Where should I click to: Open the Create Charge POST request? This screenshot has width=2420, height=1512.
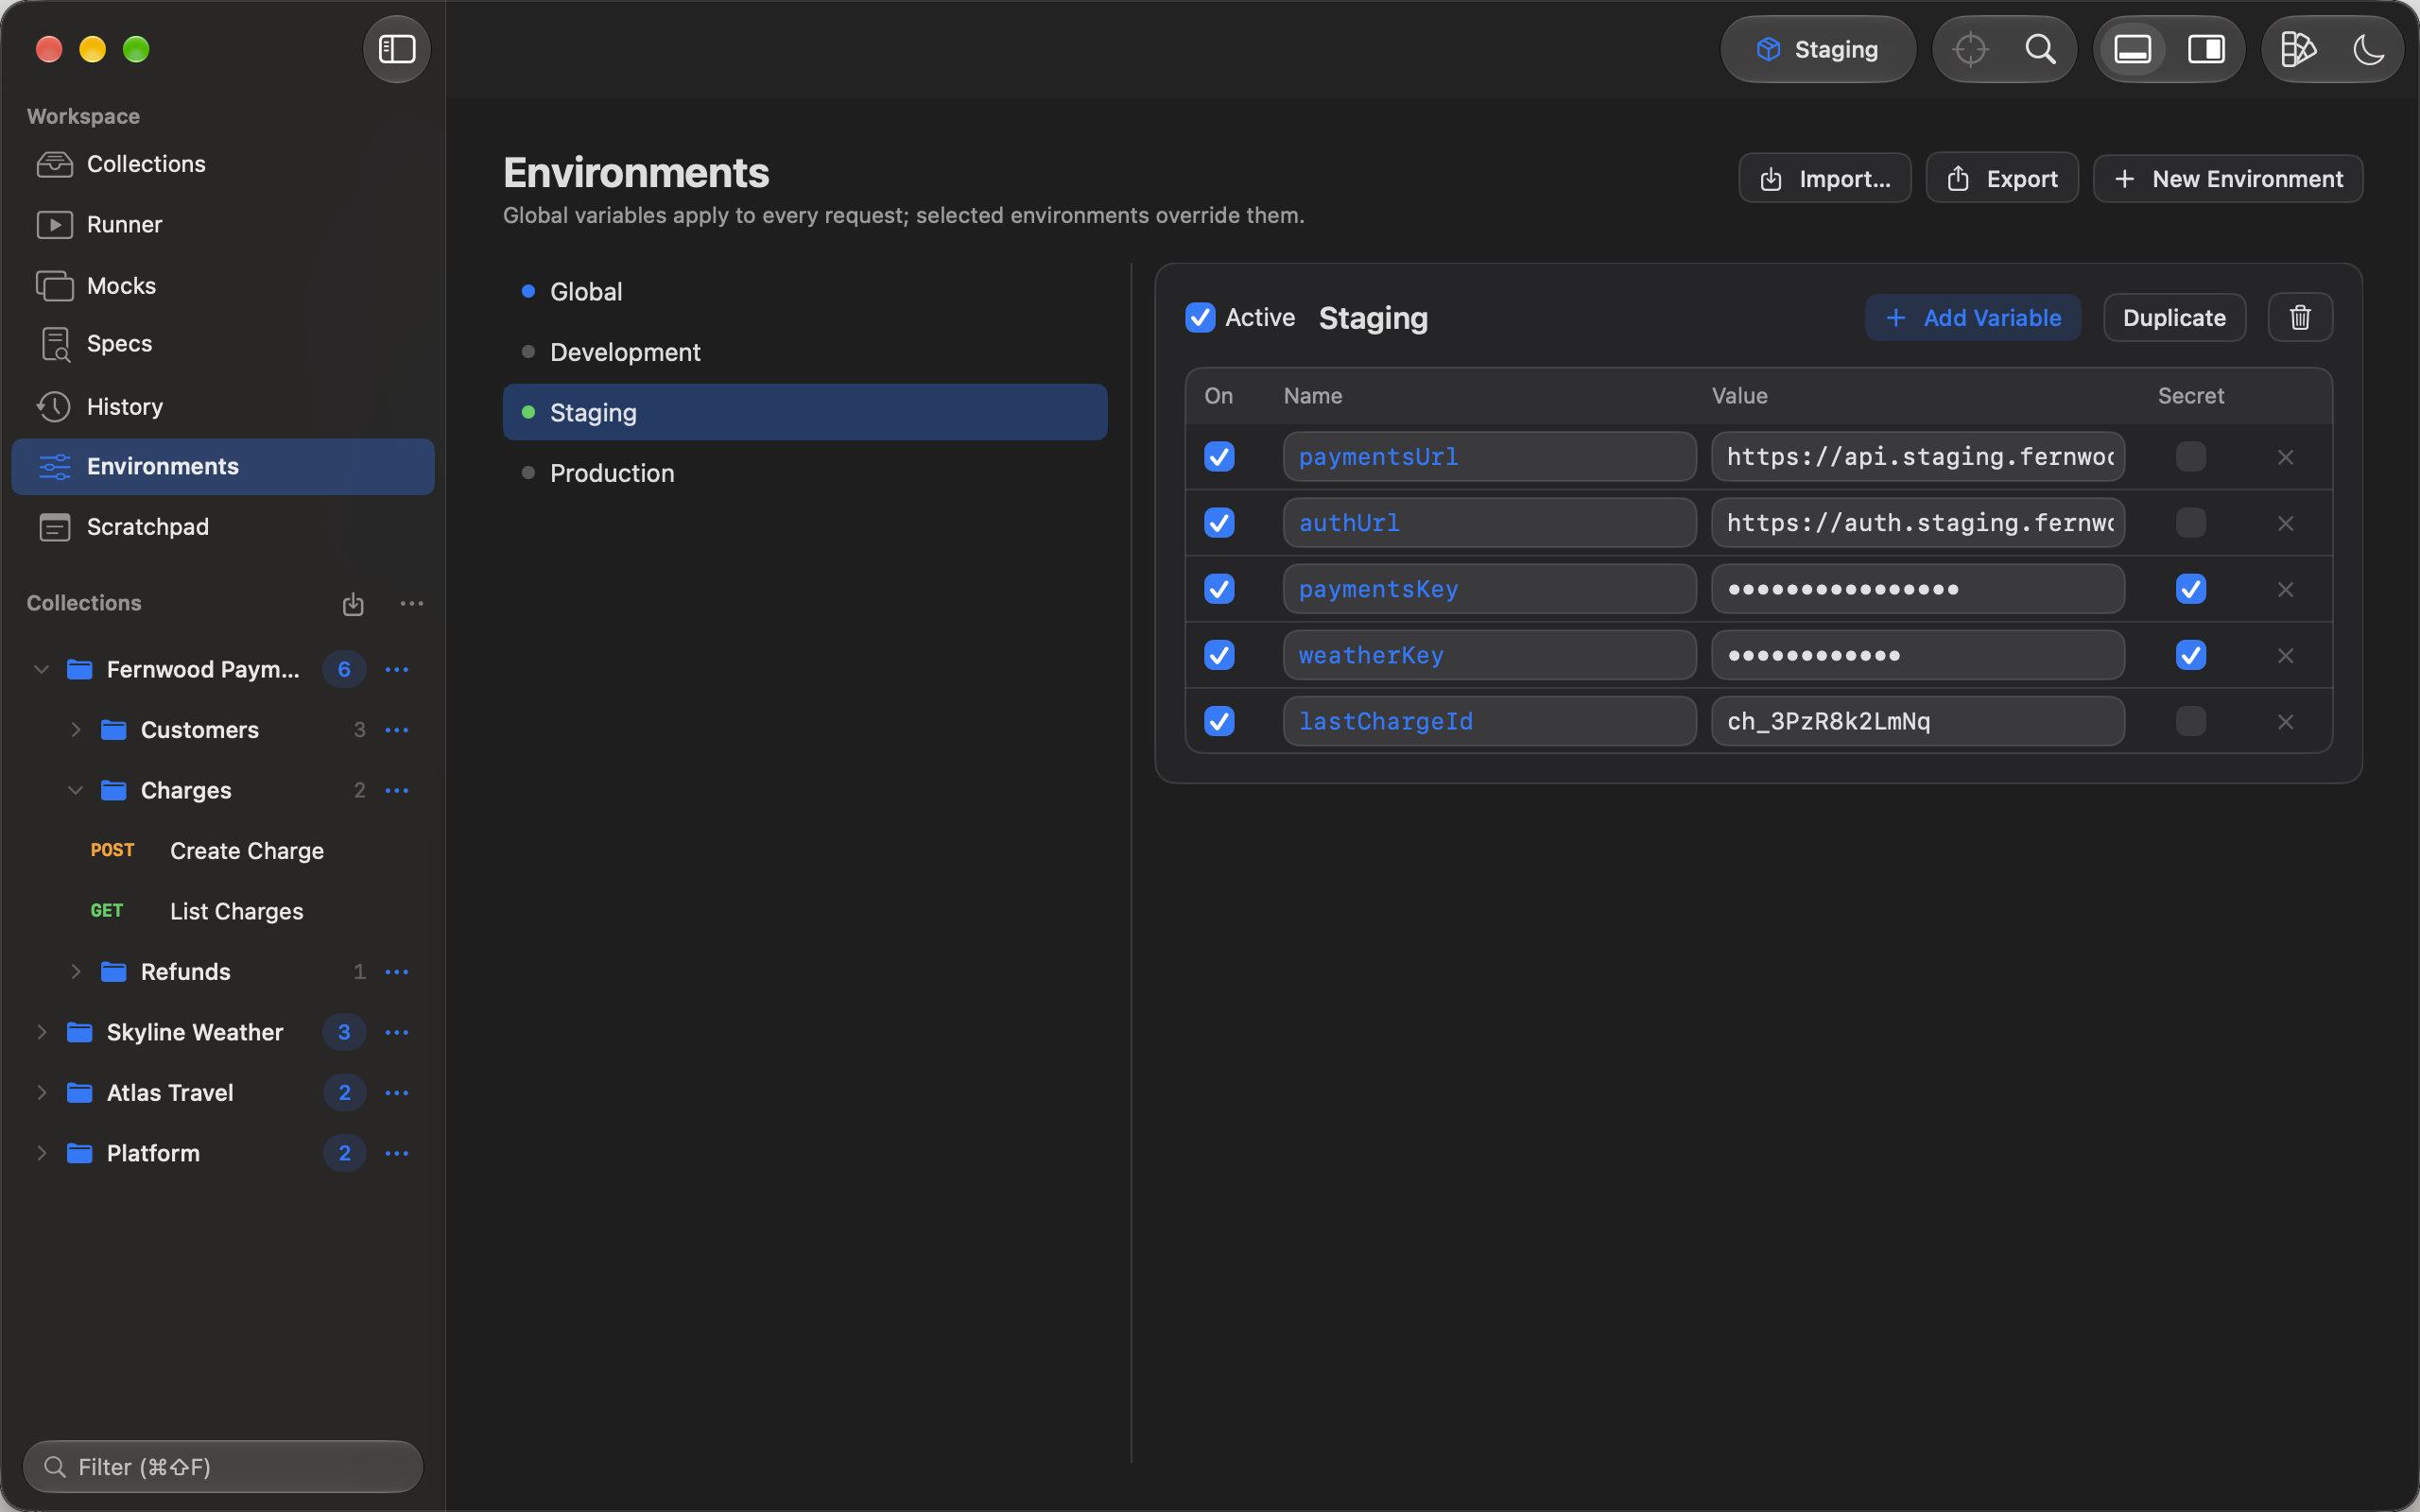click(222, 851)
